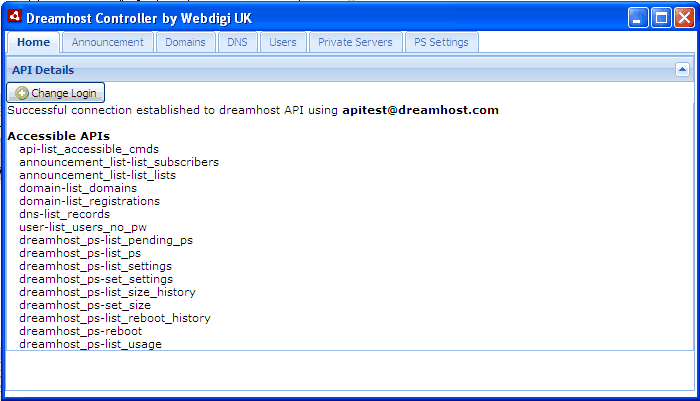Switch to the DNS tab
This screenshot has height=401, width=700.
(237, 42)
